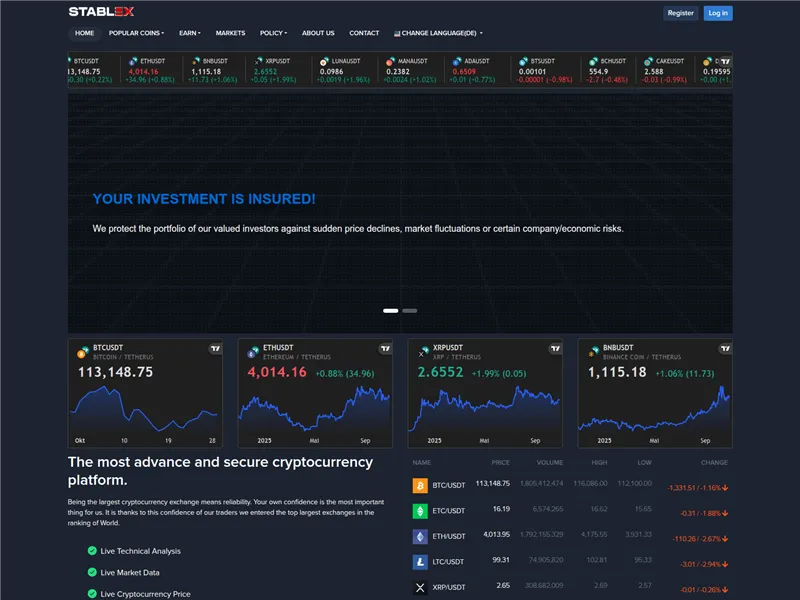Click the Register button

680,13
